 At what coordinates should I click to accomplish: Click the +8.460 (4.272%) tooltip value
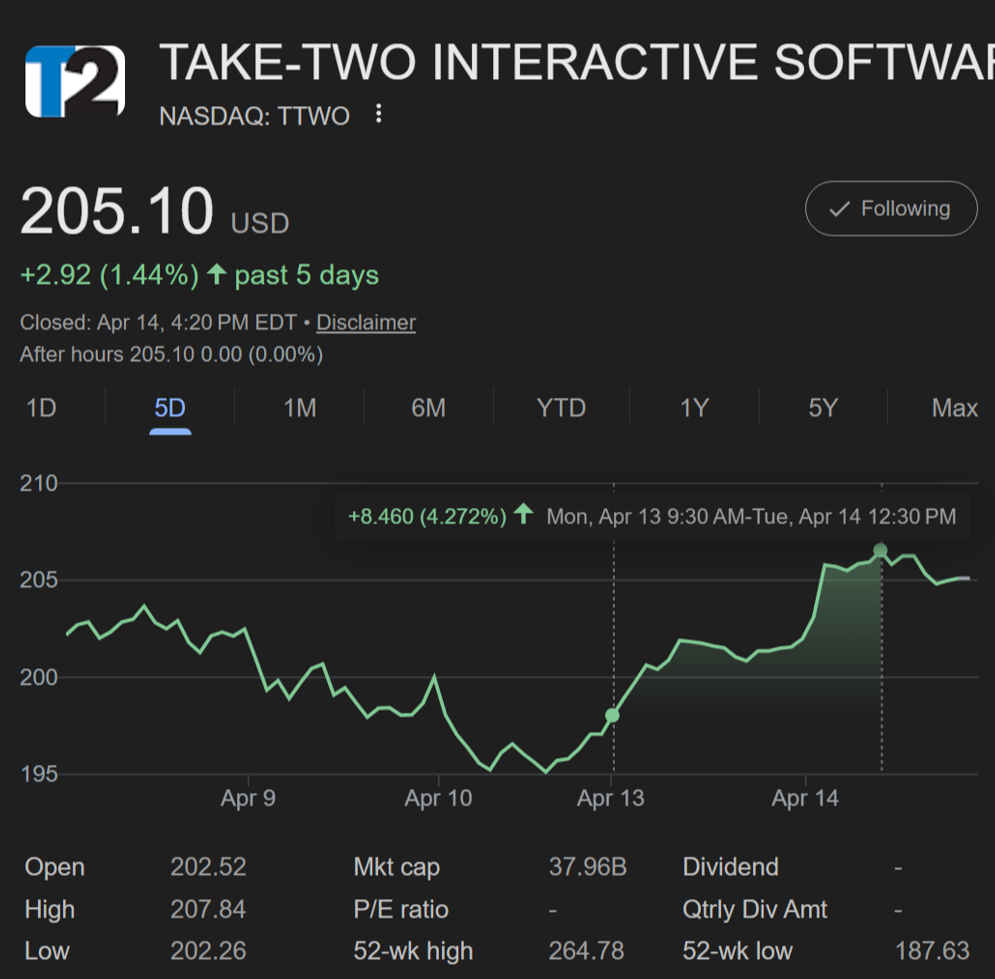click(427, 516)
